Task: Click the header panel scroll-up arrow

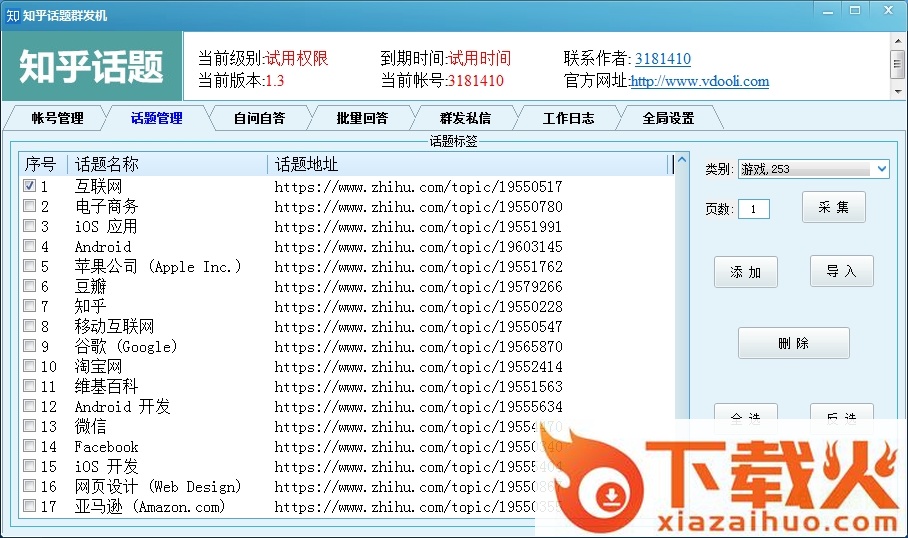Action: tap(898, 41)
